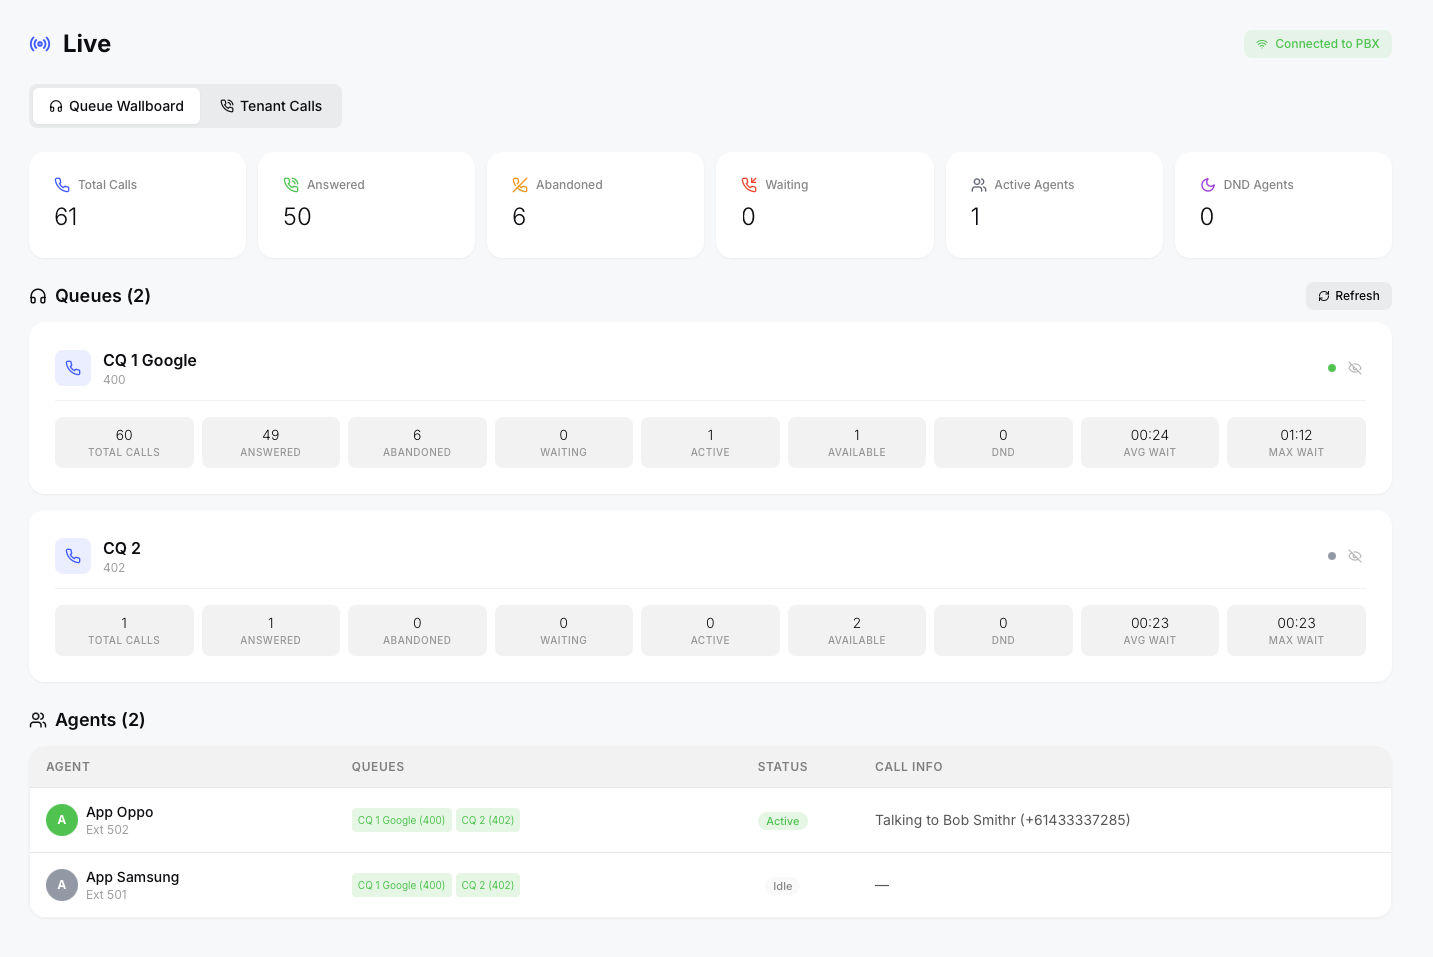This screenshot has width=1433, height=957.
Task: Click App Oppo's CQ 2 (402) queue tag
Action: point(488,820)
